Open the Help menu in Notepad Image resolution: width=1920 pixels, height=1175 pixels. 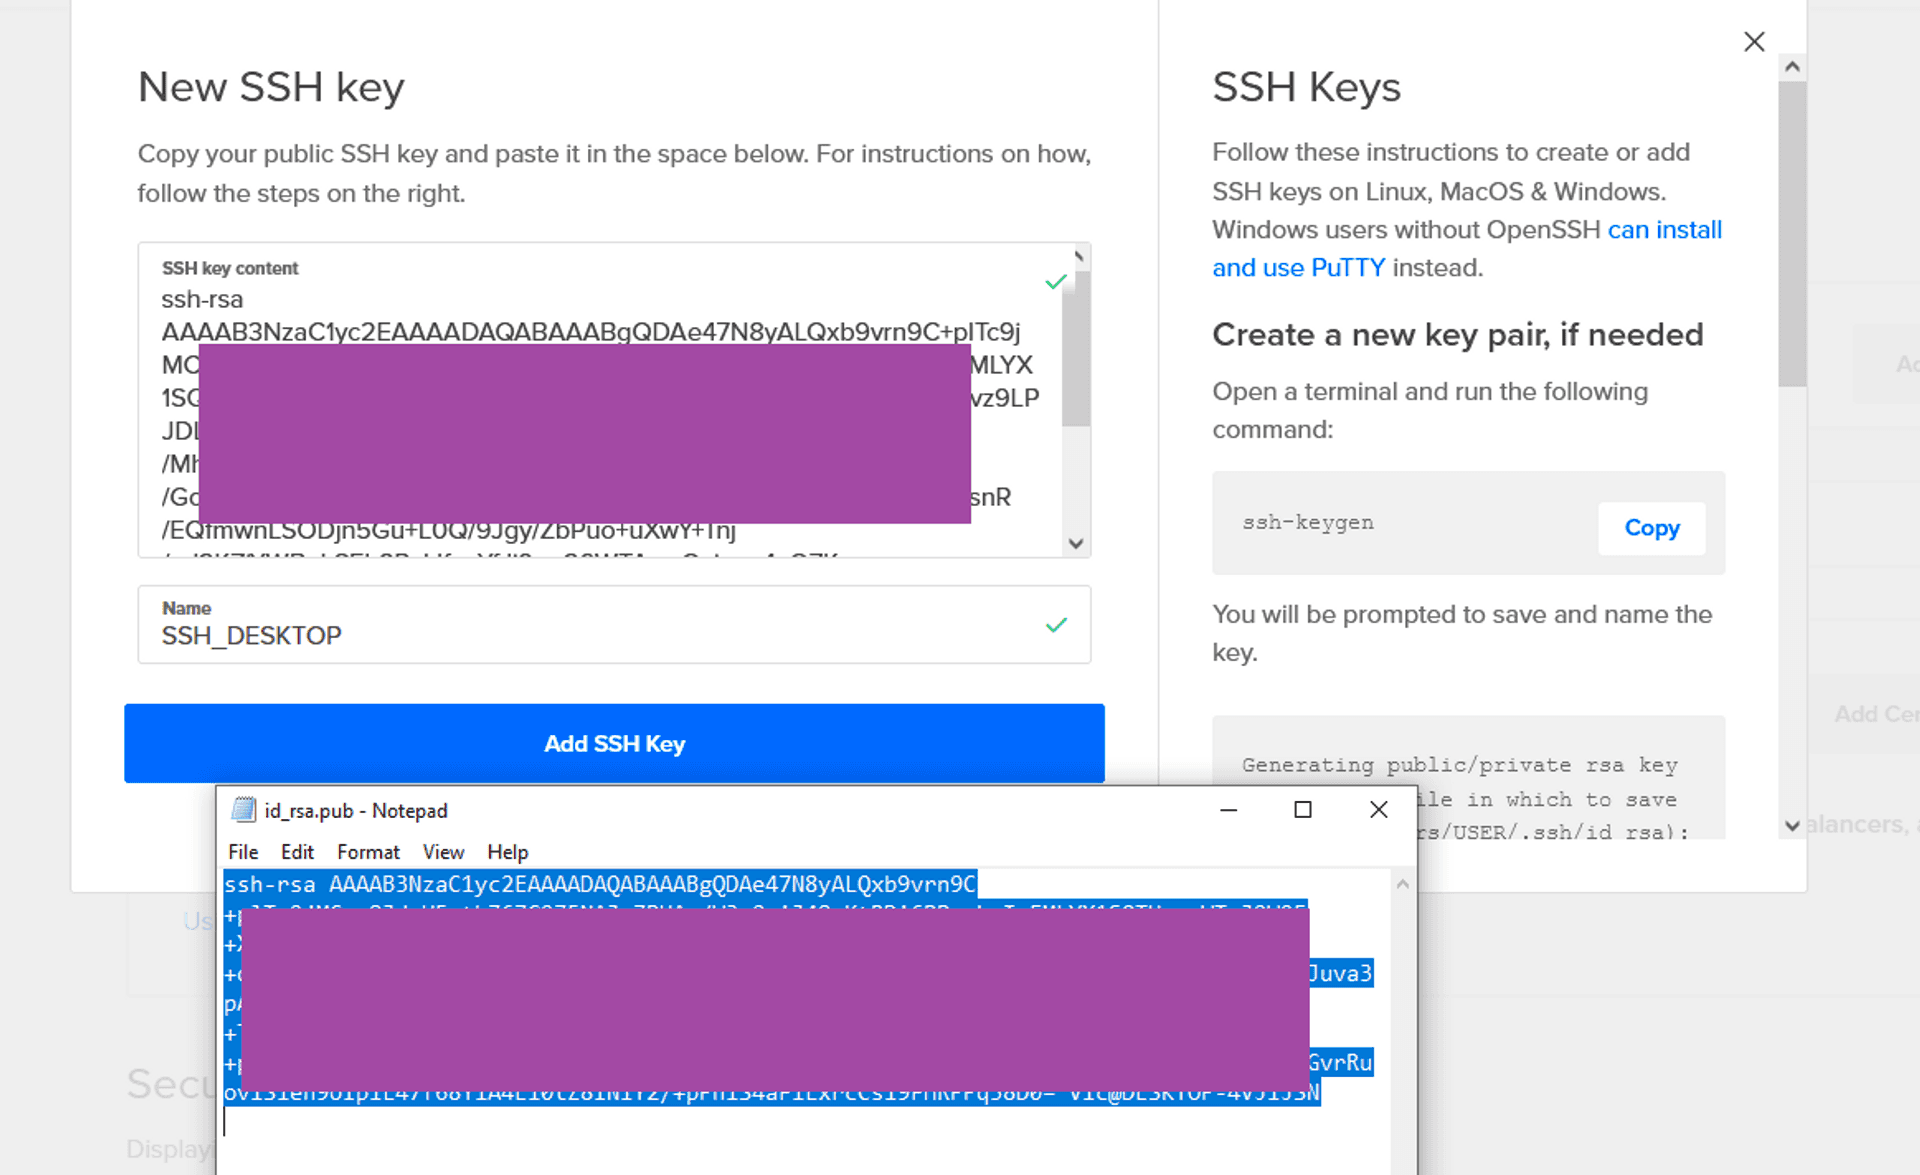tap(507, 852)
